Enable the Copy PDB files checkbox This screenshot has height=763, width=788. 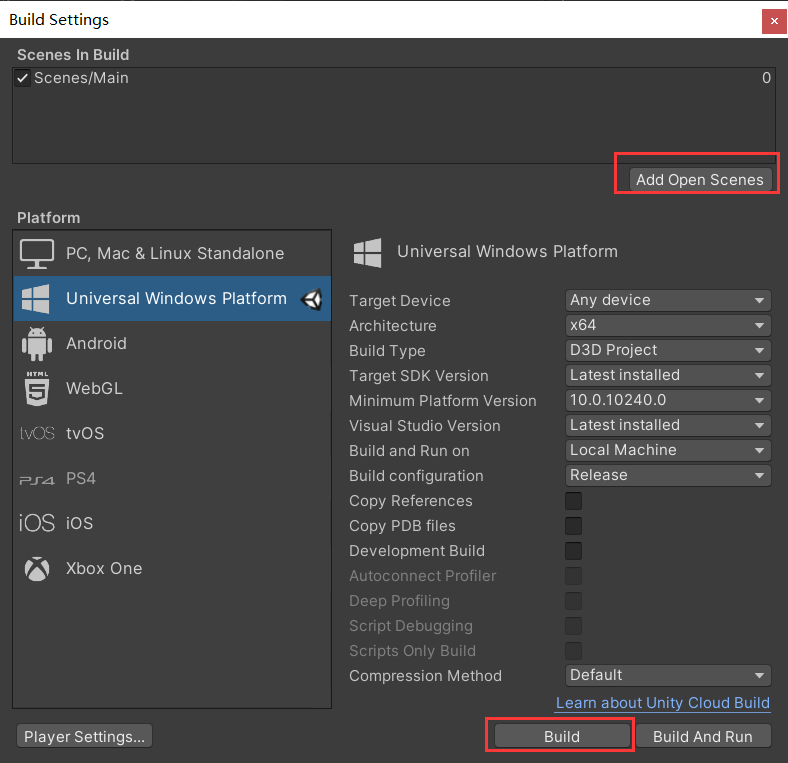coord(573,526)
